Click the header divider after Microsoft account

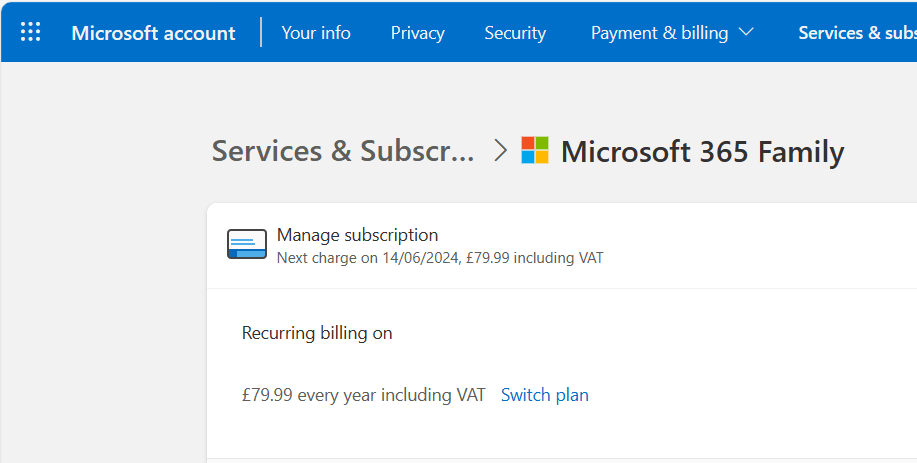[261, 32]
